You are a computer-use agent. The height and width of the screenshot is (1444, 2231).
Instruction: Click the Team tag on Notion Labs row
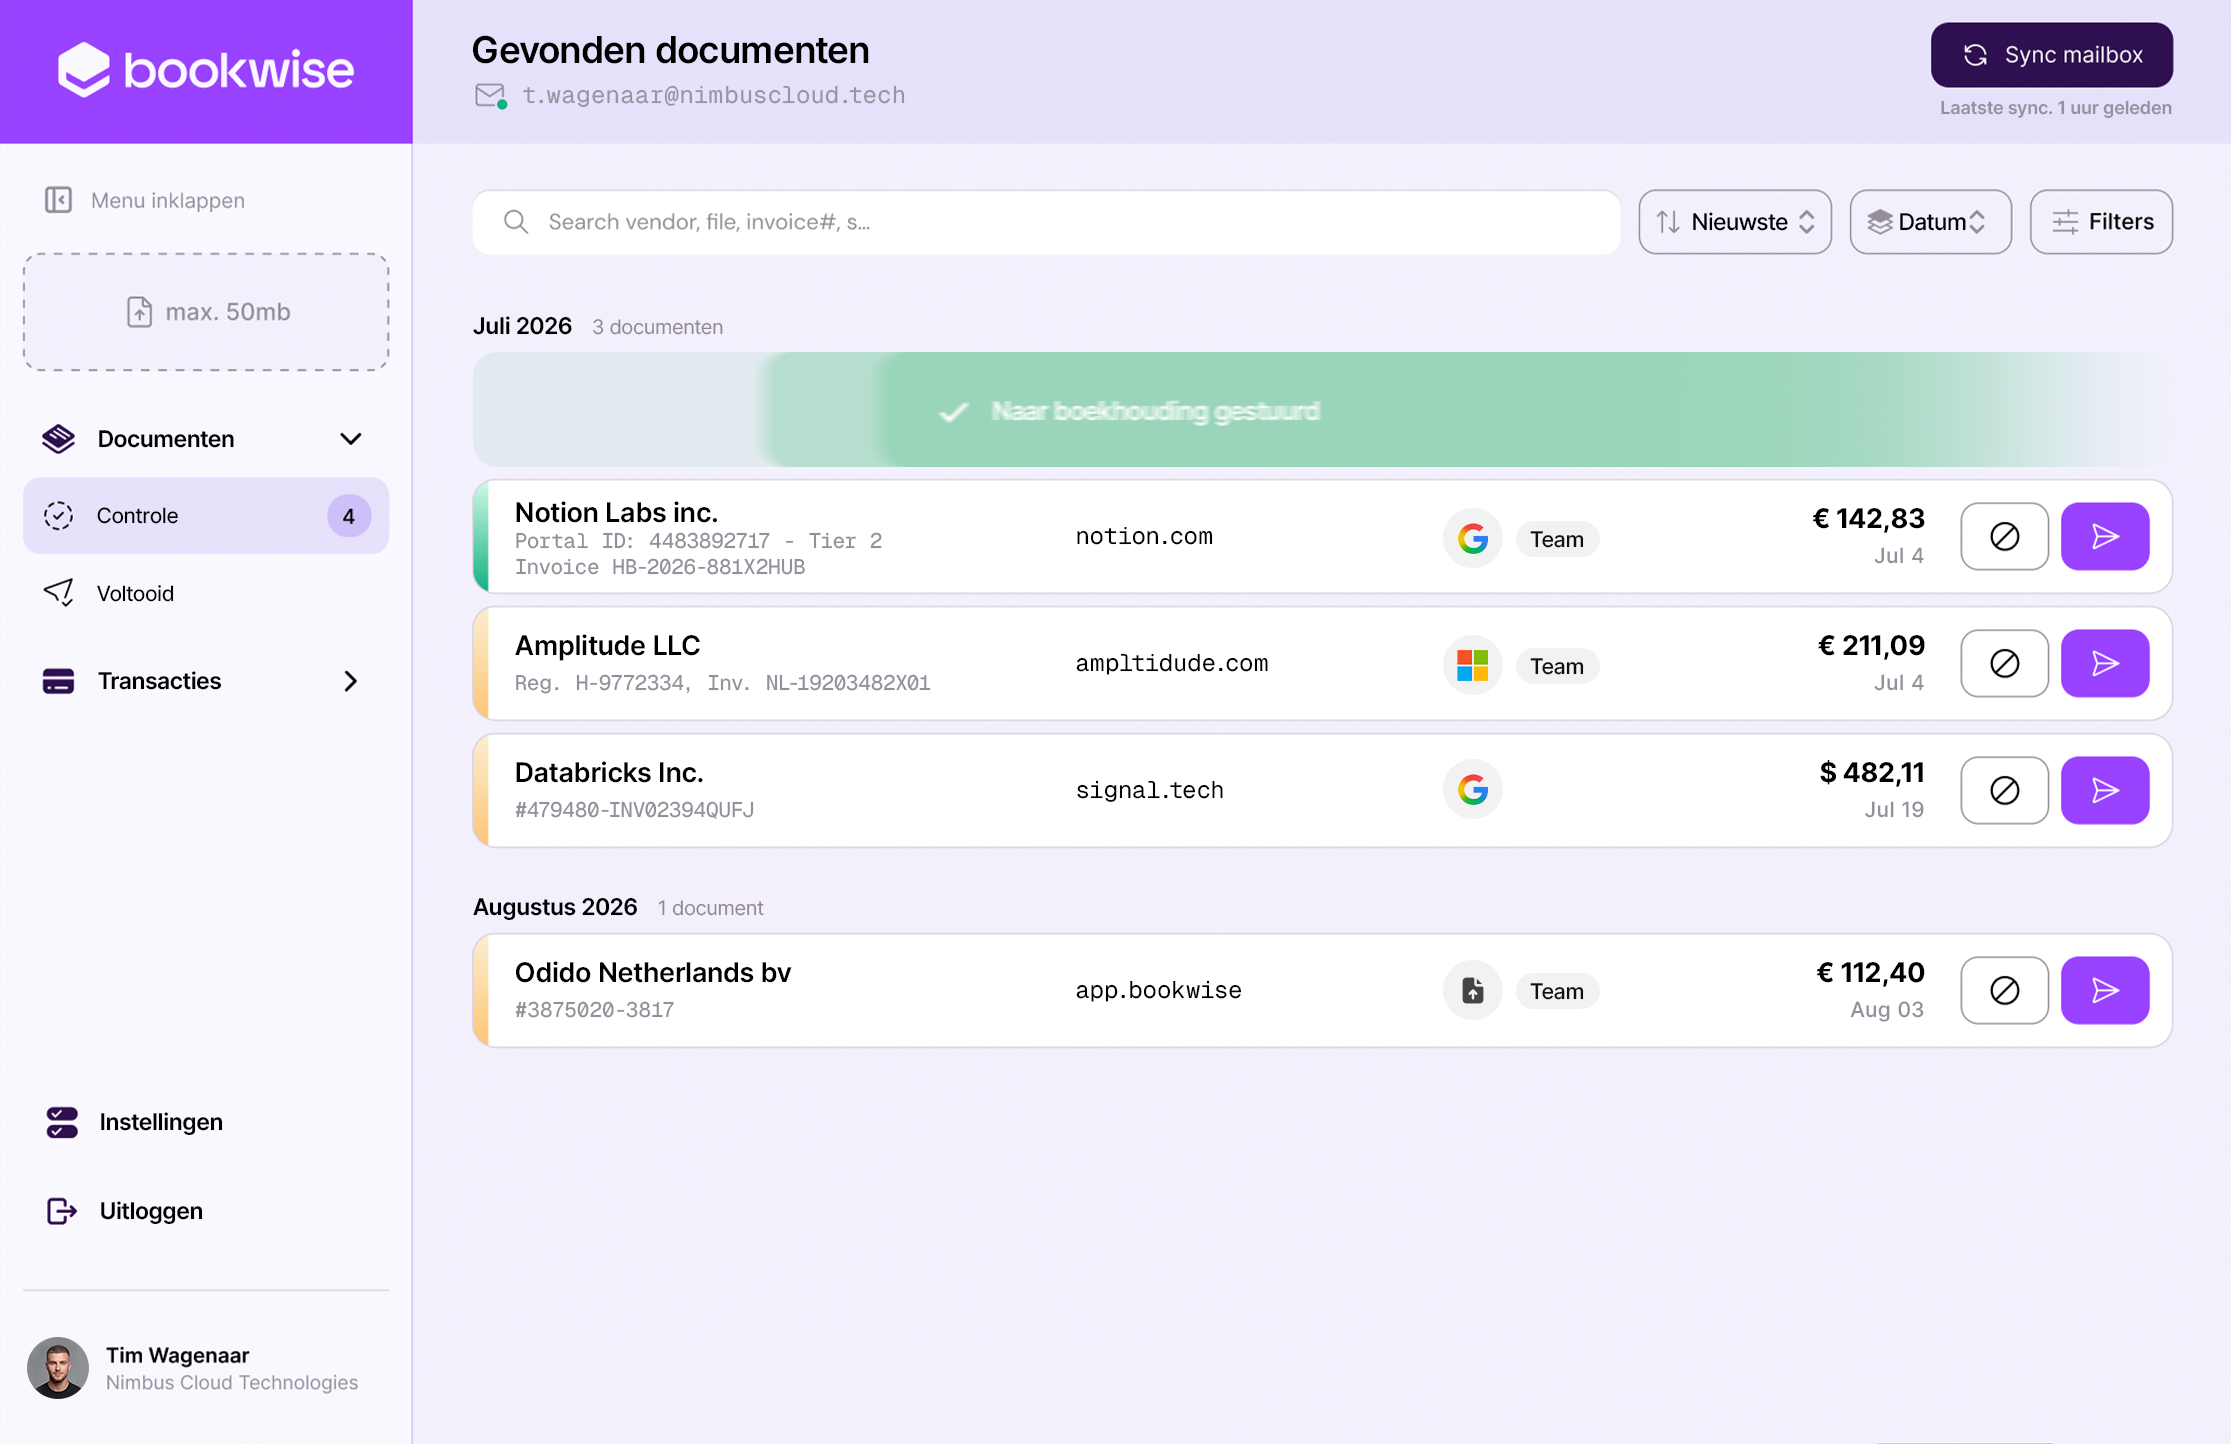click(1556, 539)
